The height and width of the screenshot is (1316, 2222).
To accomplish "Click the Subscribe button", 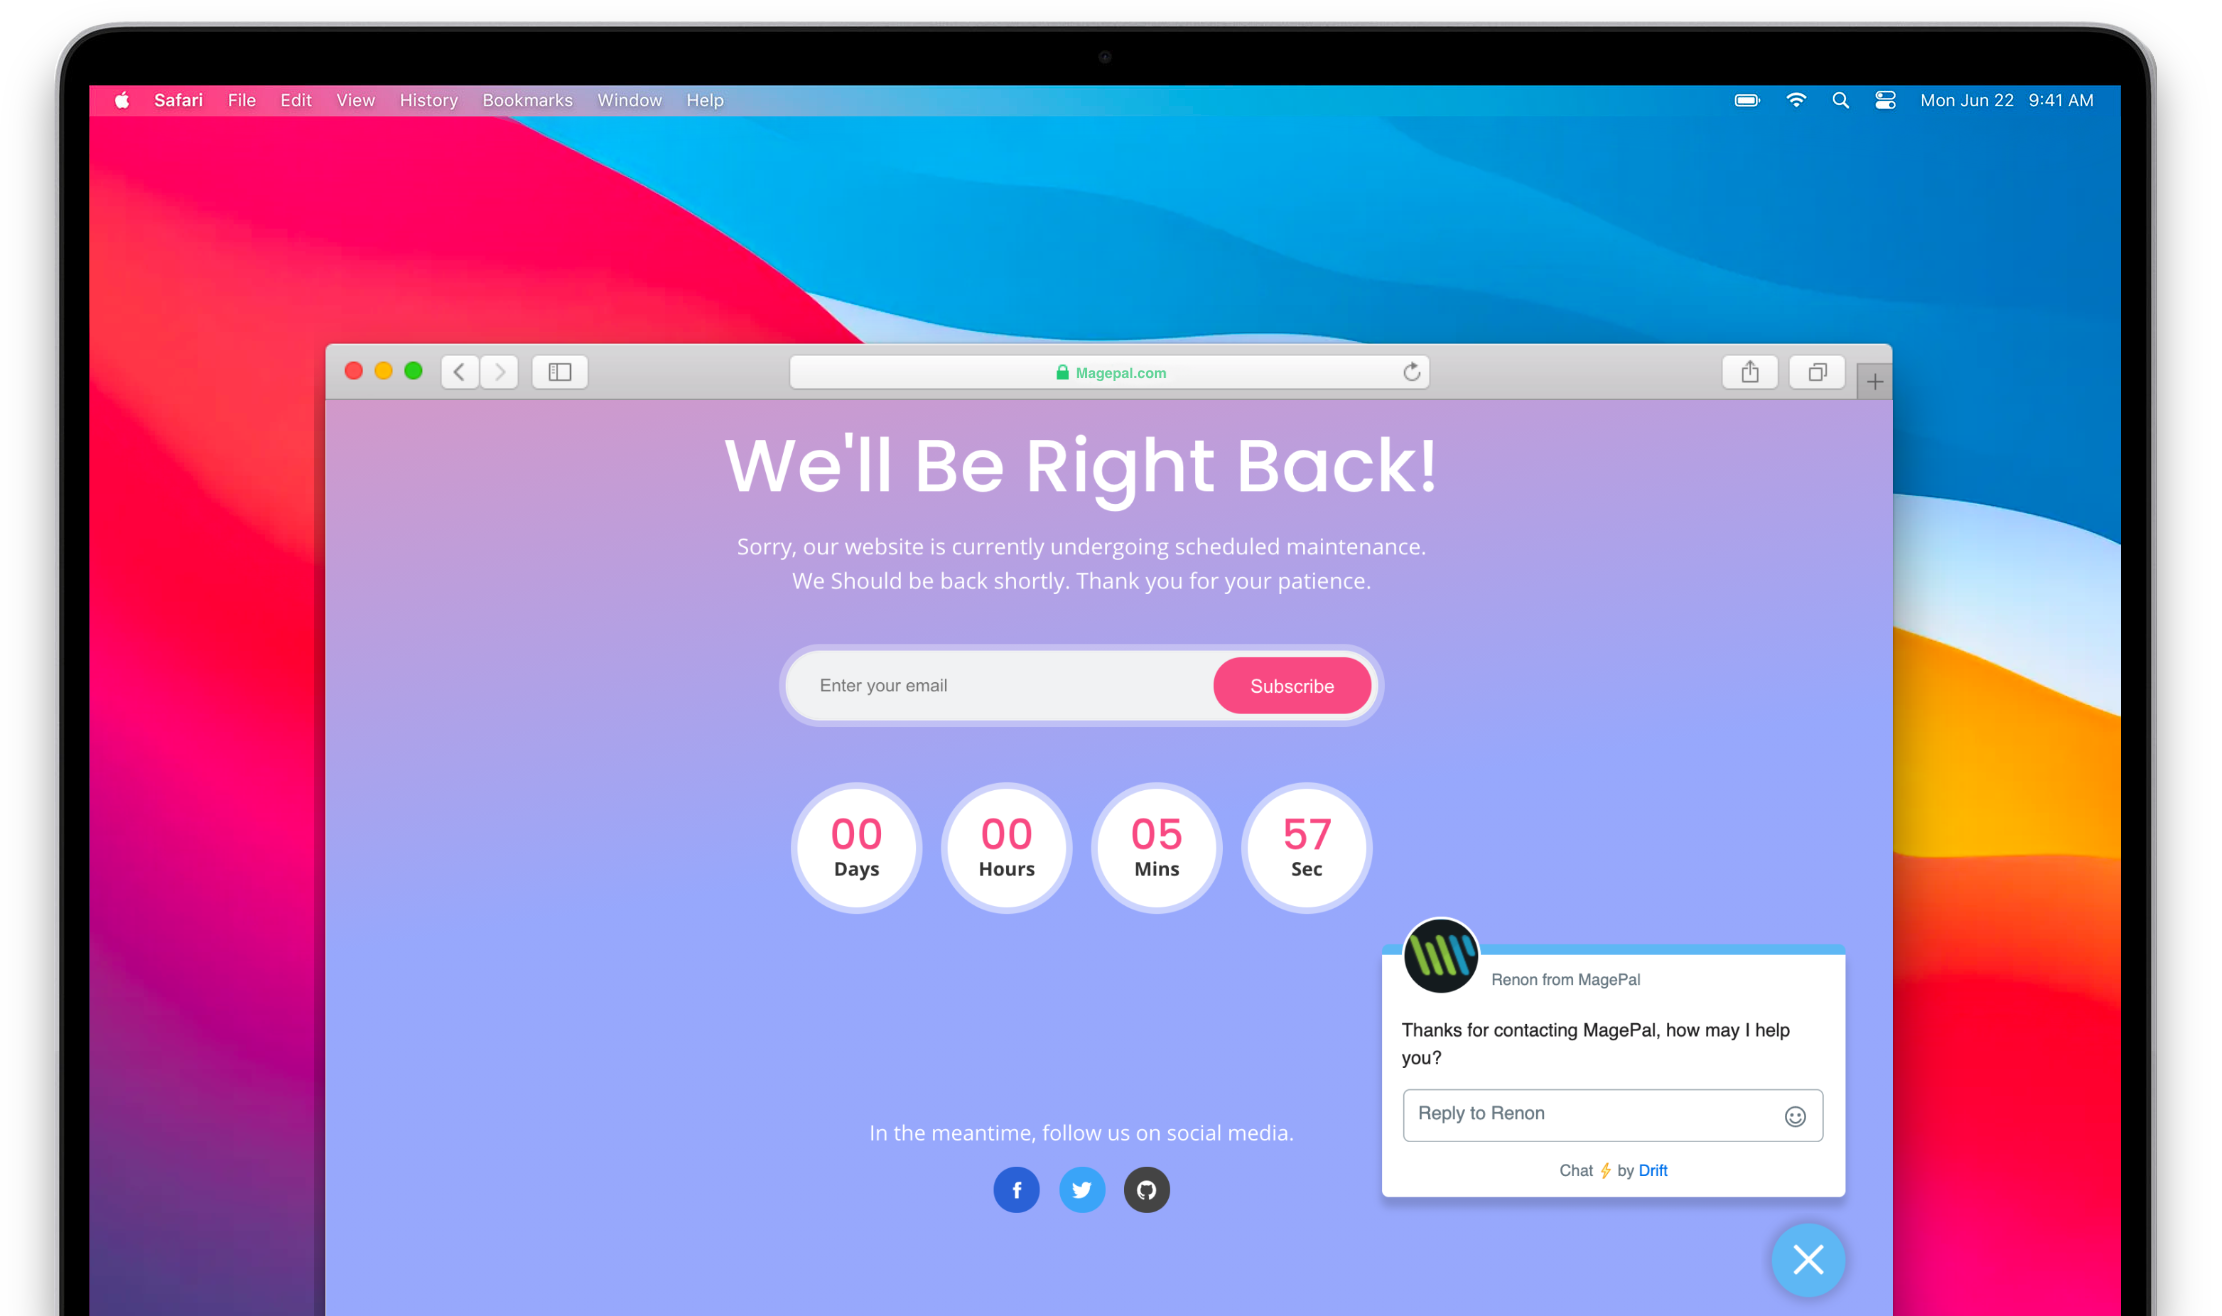I will click(1292, 685).
